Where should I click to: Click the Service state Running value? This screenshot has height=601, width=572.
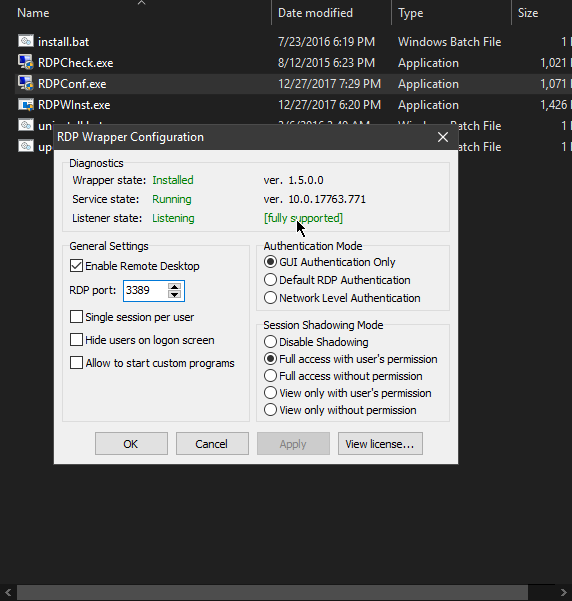pyautogui.click(x=172, y=199)
